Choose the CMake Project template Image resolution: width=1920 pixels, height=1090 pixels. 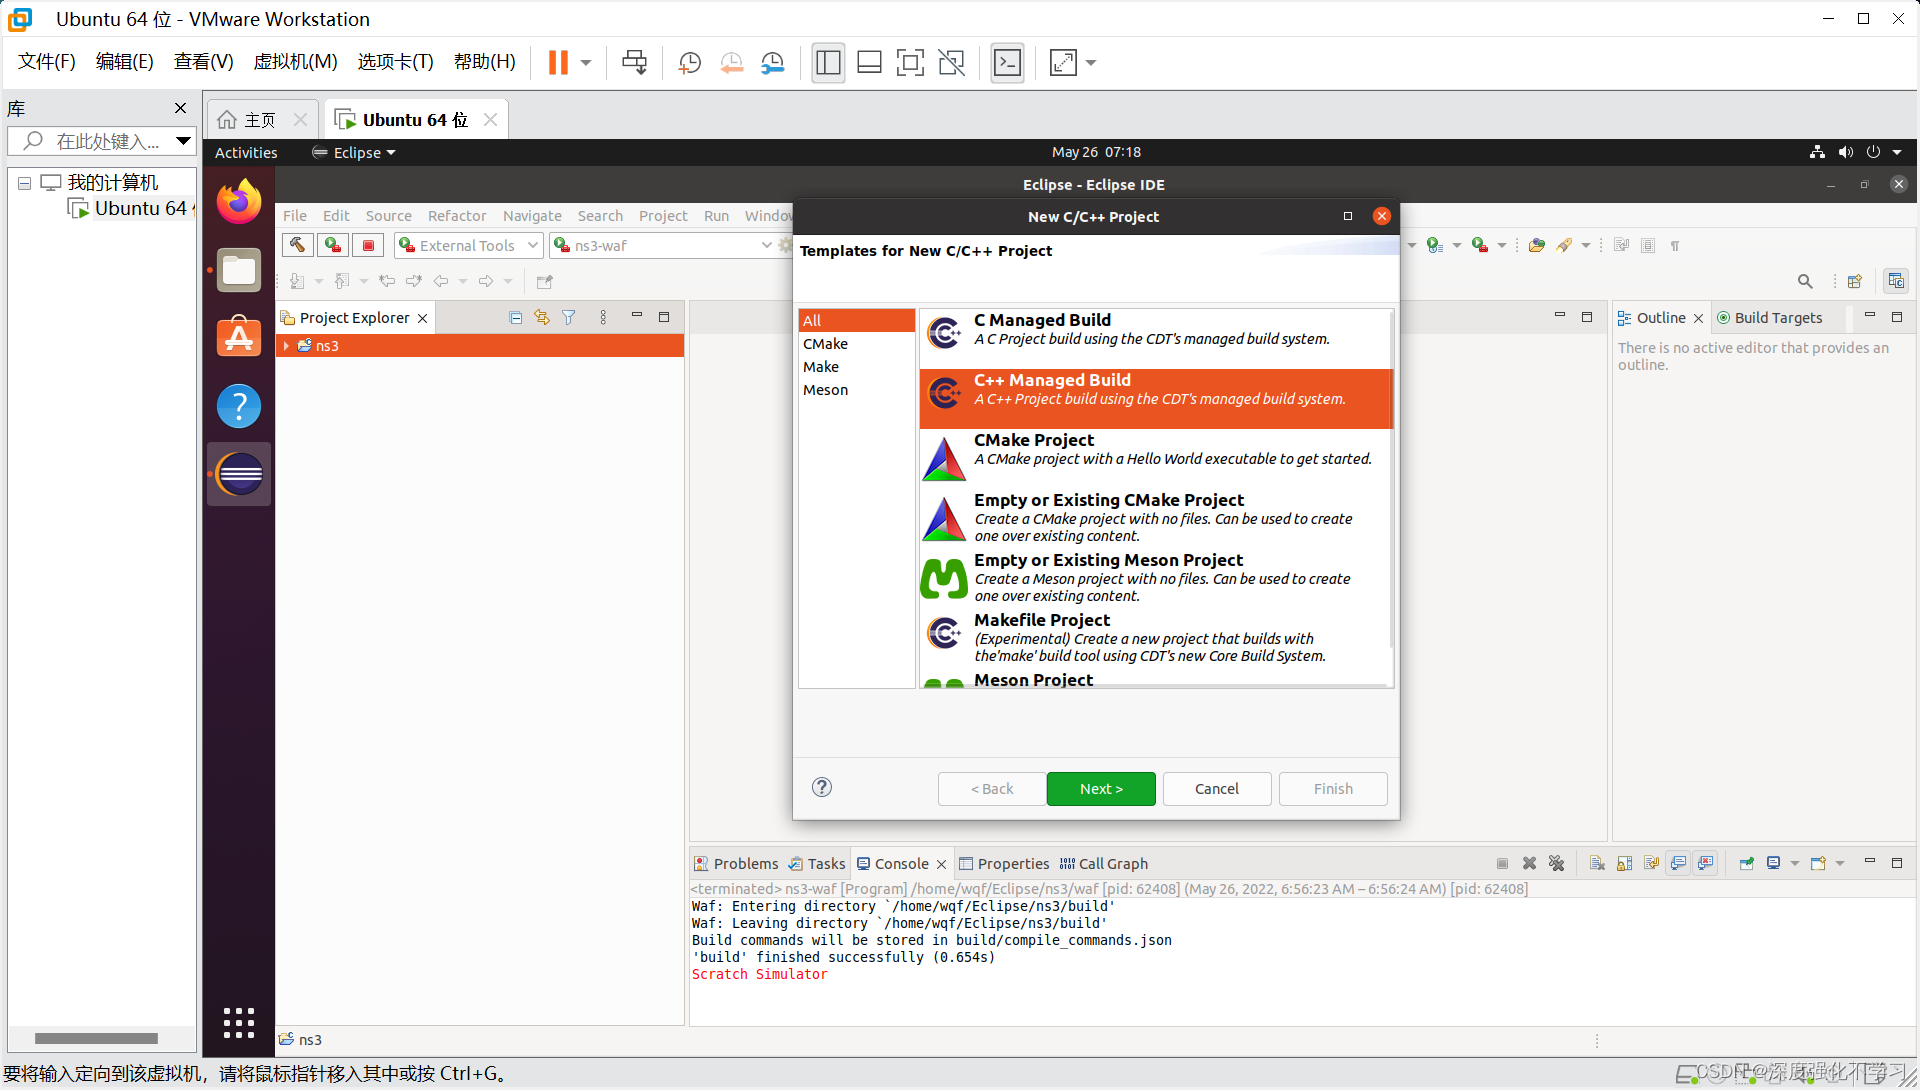1156,458
